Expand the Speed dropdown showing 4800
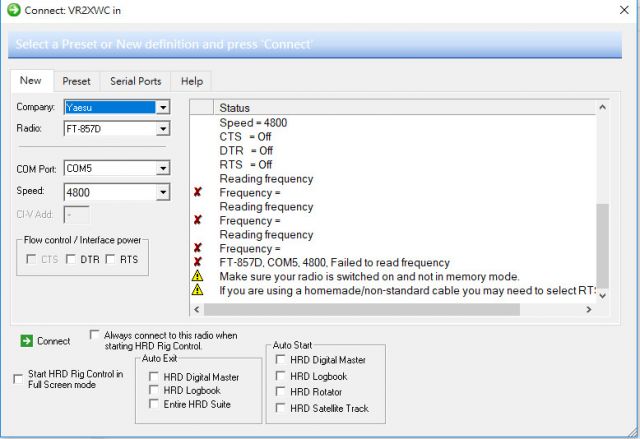This screenshot has height=439, width=640. pyautogui.click(x=163, y=192)
